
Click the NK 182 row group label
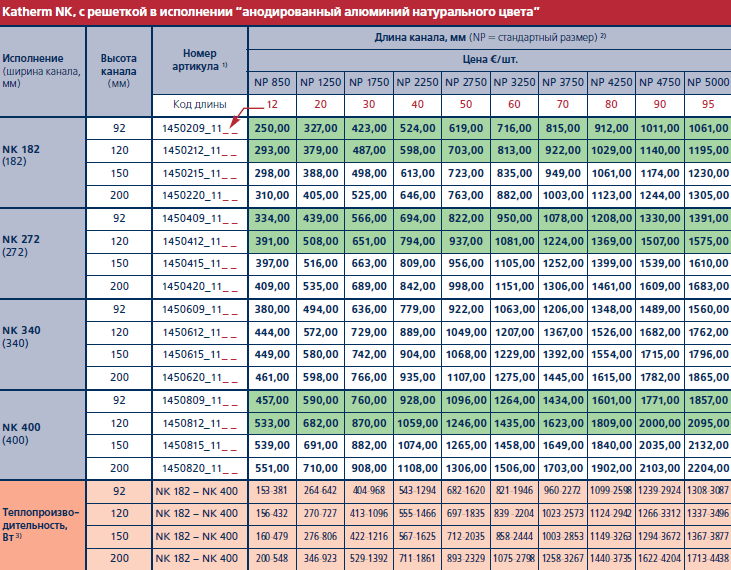[43, 162]
